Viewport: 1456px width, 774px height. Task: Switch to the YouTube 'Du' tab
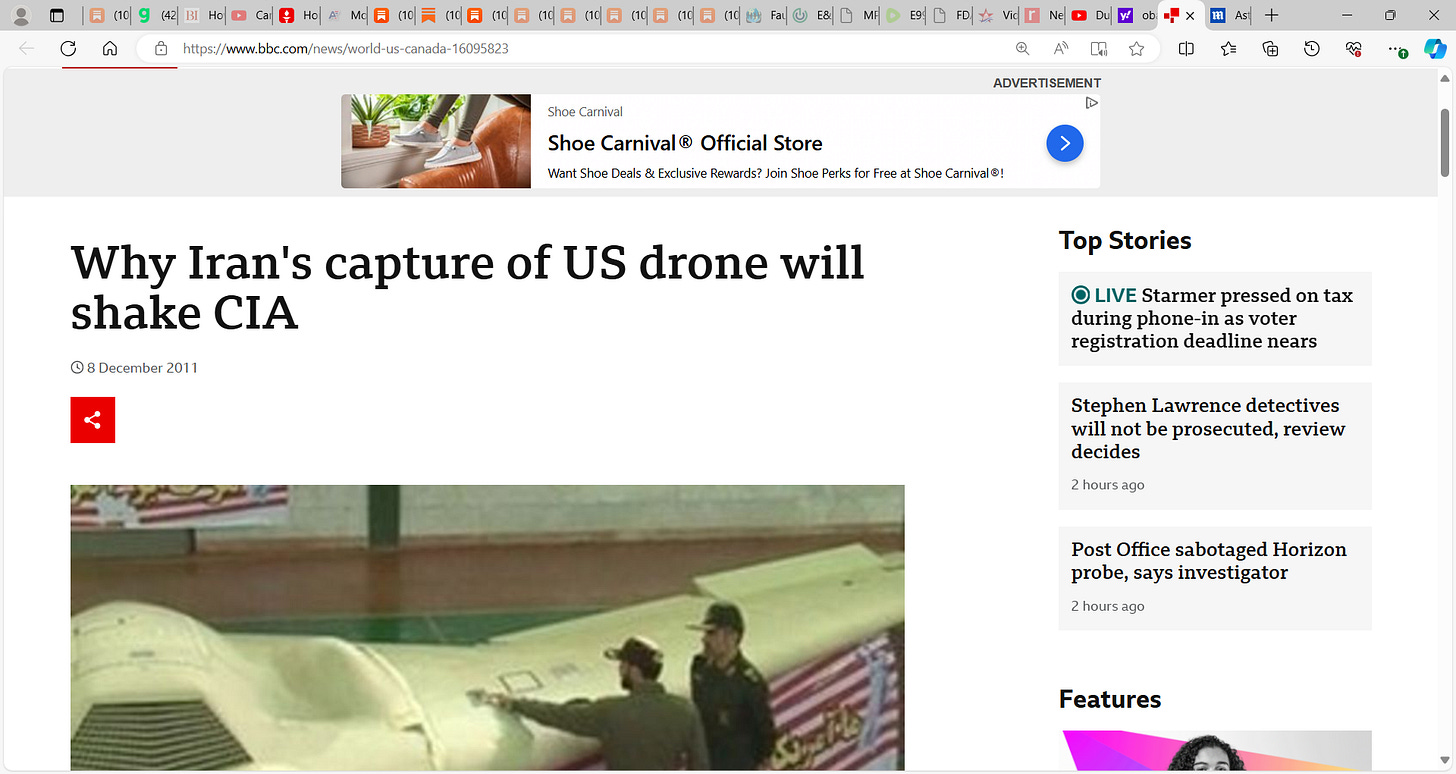1090,15
